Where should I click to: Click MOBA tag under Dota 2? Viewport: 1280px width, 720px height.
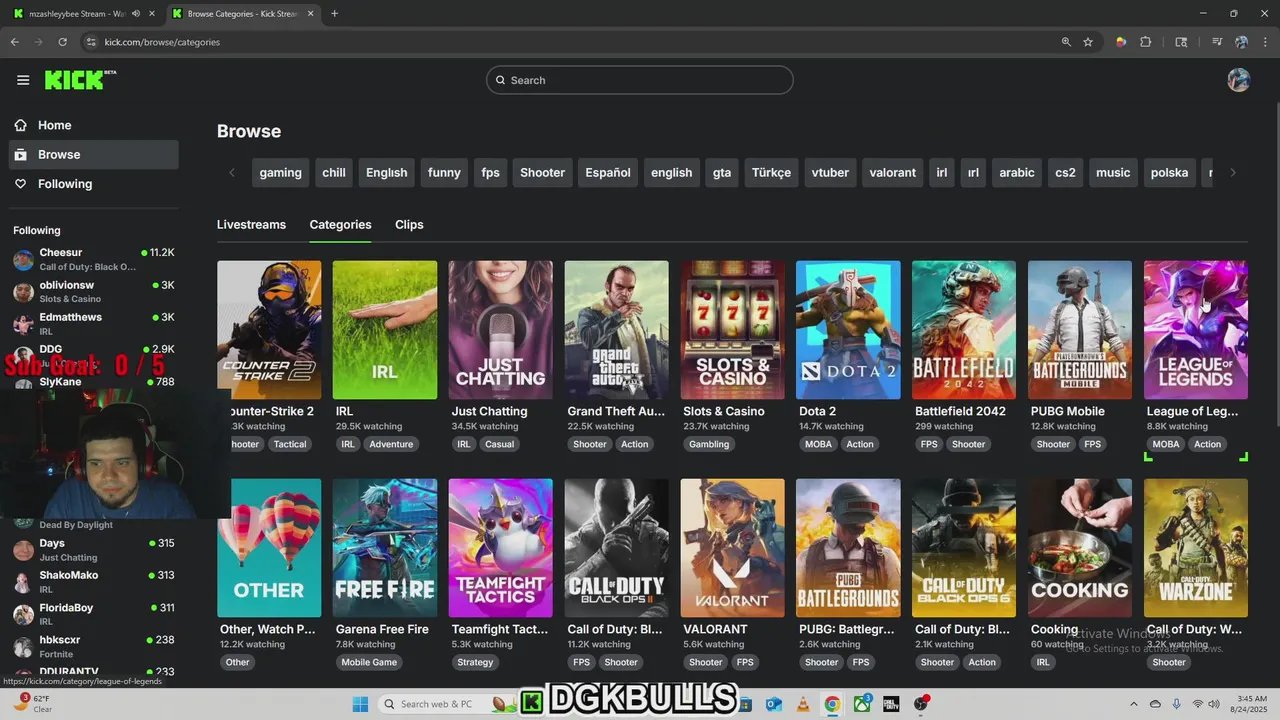point(818,444)
